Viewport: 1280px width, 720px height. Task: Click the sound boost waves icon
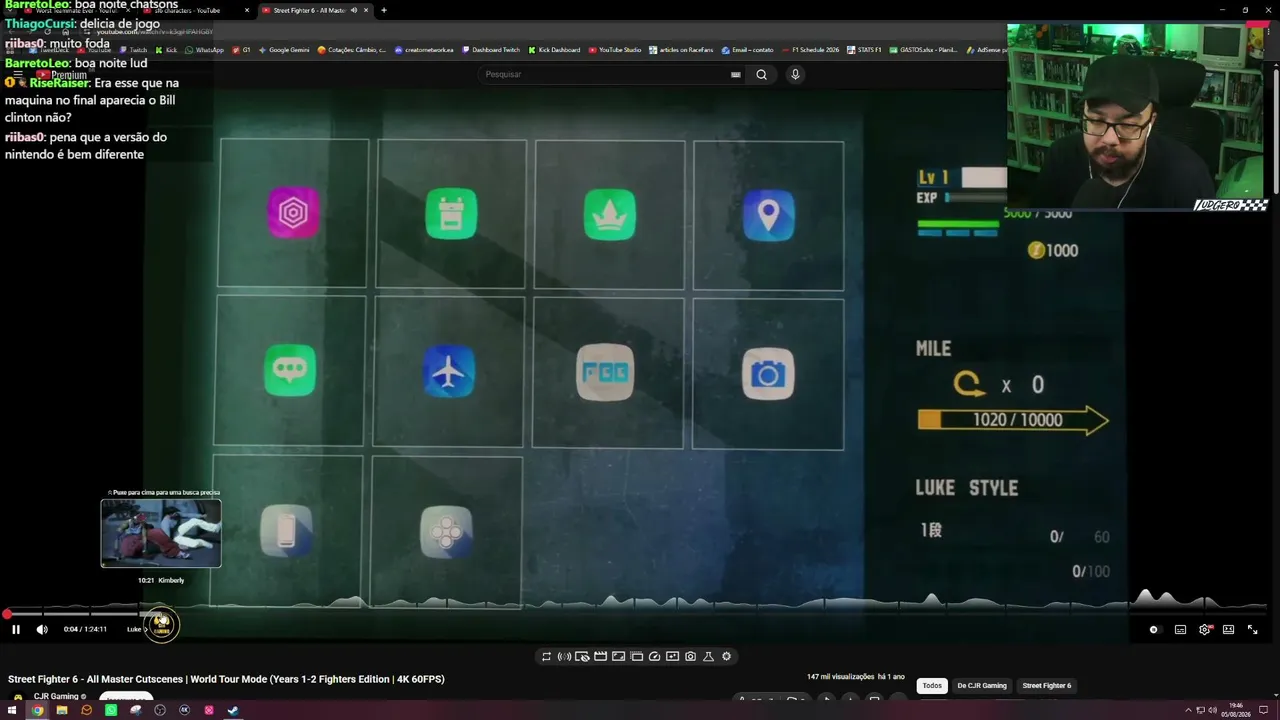[564, 656]
